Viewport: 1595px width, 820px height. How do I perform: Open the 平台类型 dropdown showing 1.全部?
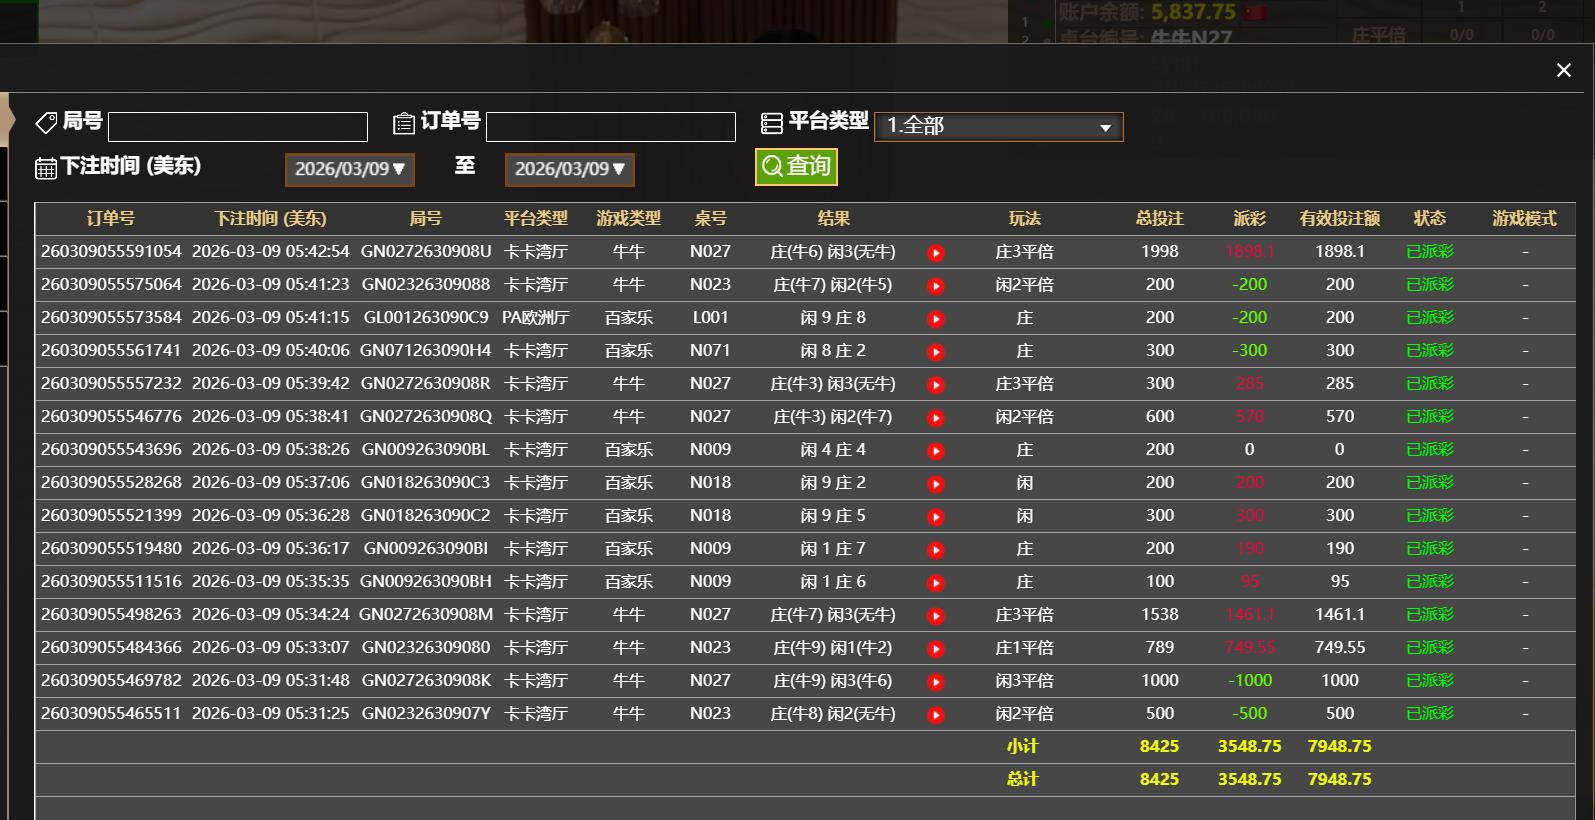pos(998,126)
